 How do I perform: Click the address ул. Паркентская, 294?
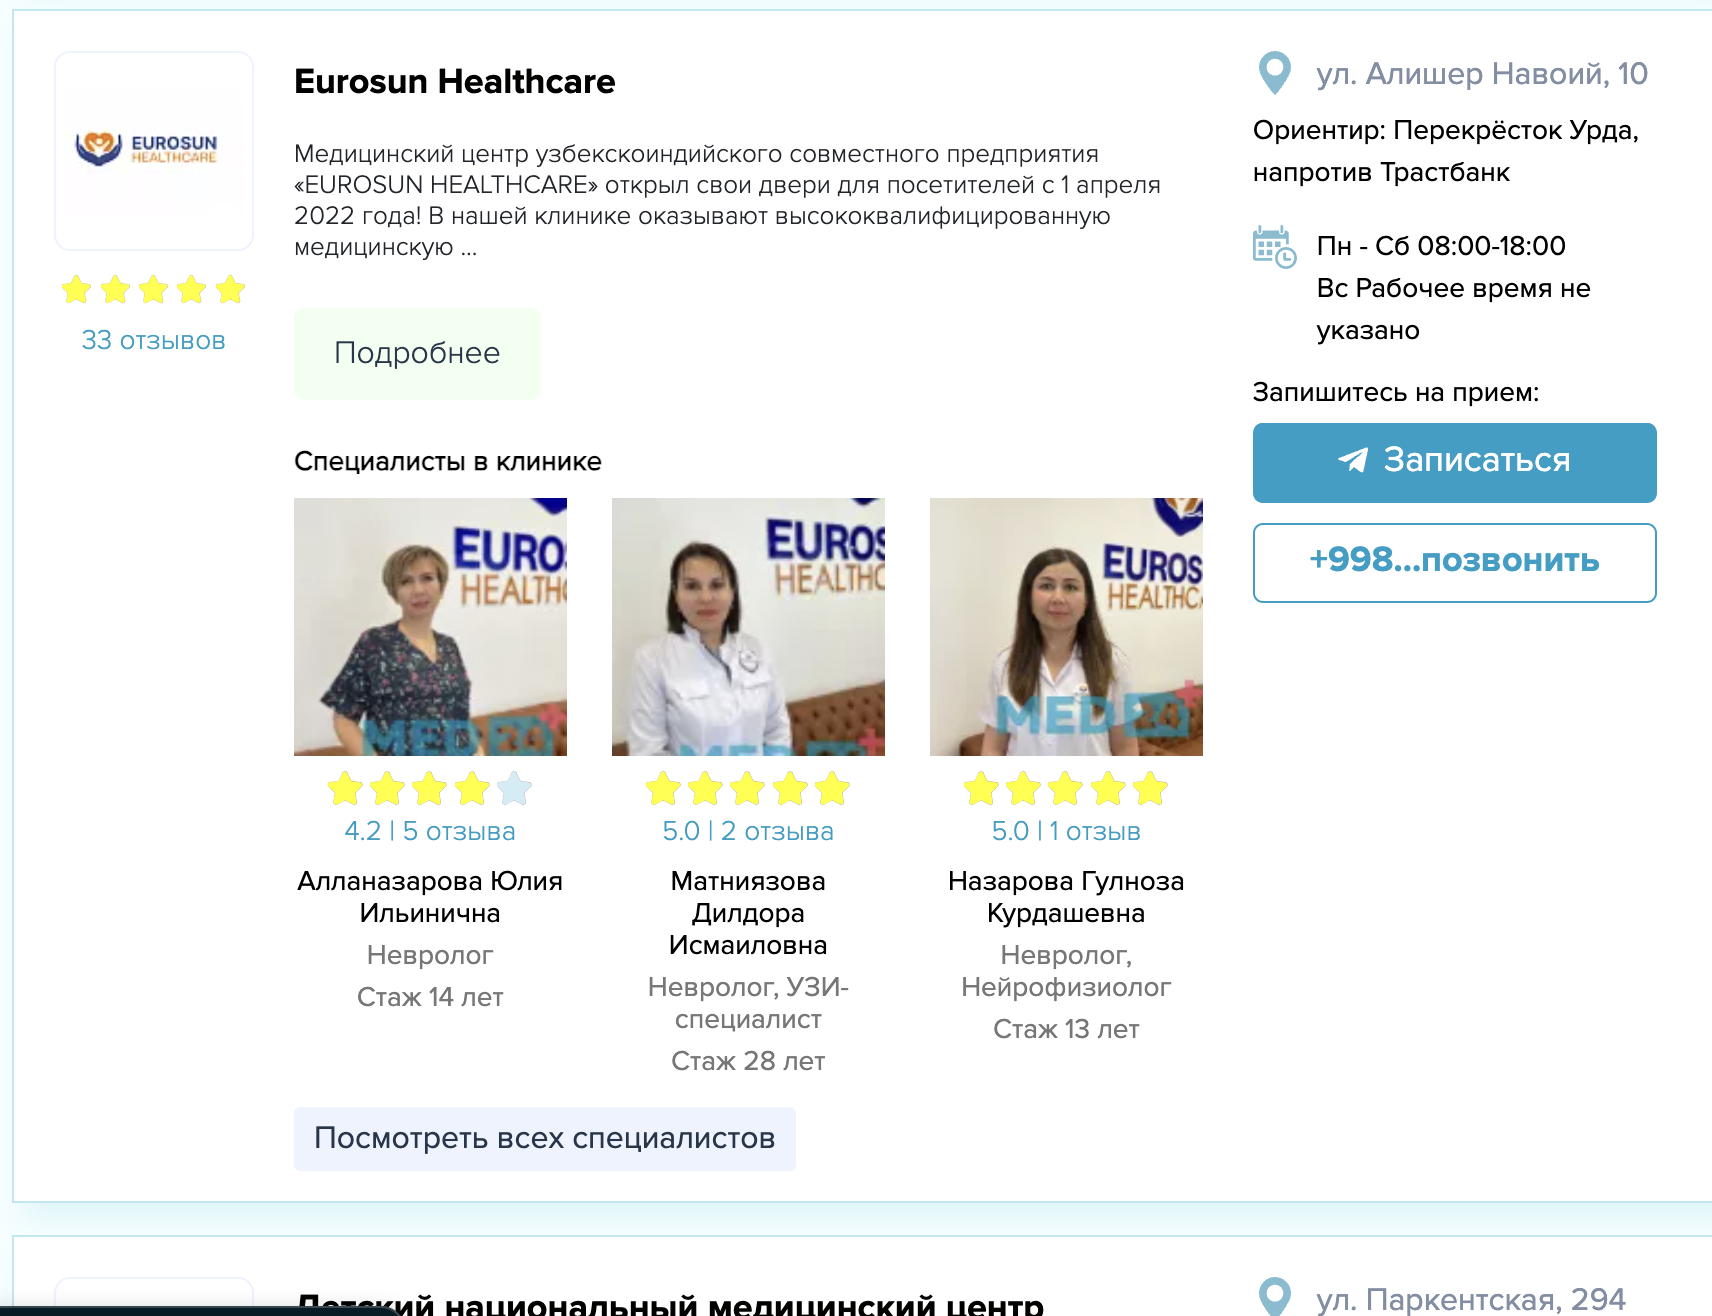click(1471, 1299)
